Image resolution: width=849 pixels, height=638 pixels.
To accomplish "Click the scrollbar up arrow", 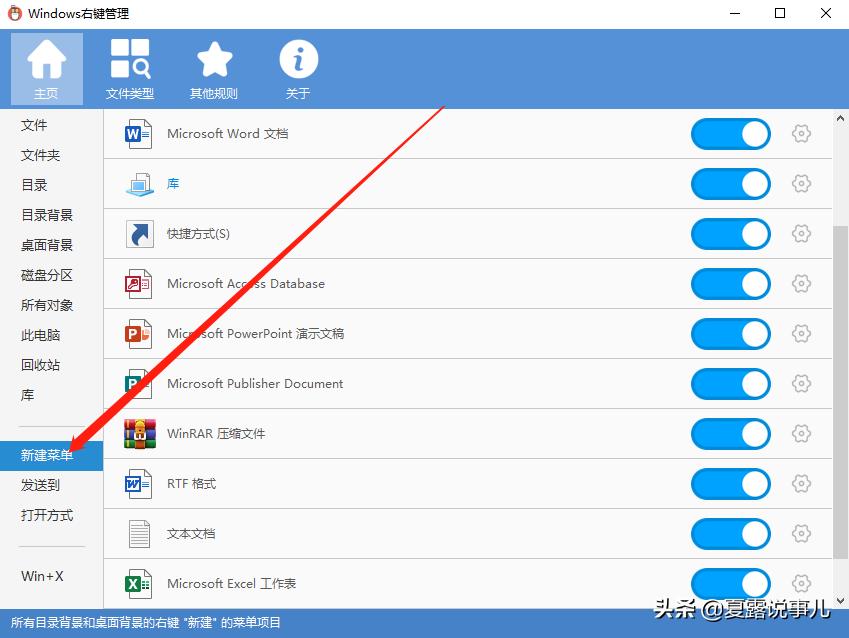I will (x=839, y=117).
